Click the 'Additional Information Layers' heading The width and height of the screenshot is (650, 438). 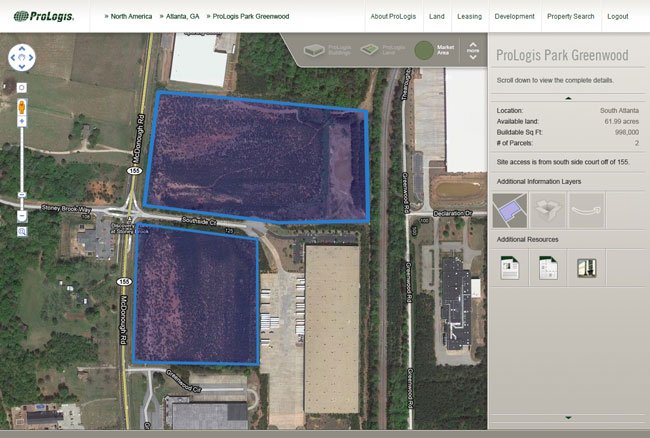click(x=538, y=181)
